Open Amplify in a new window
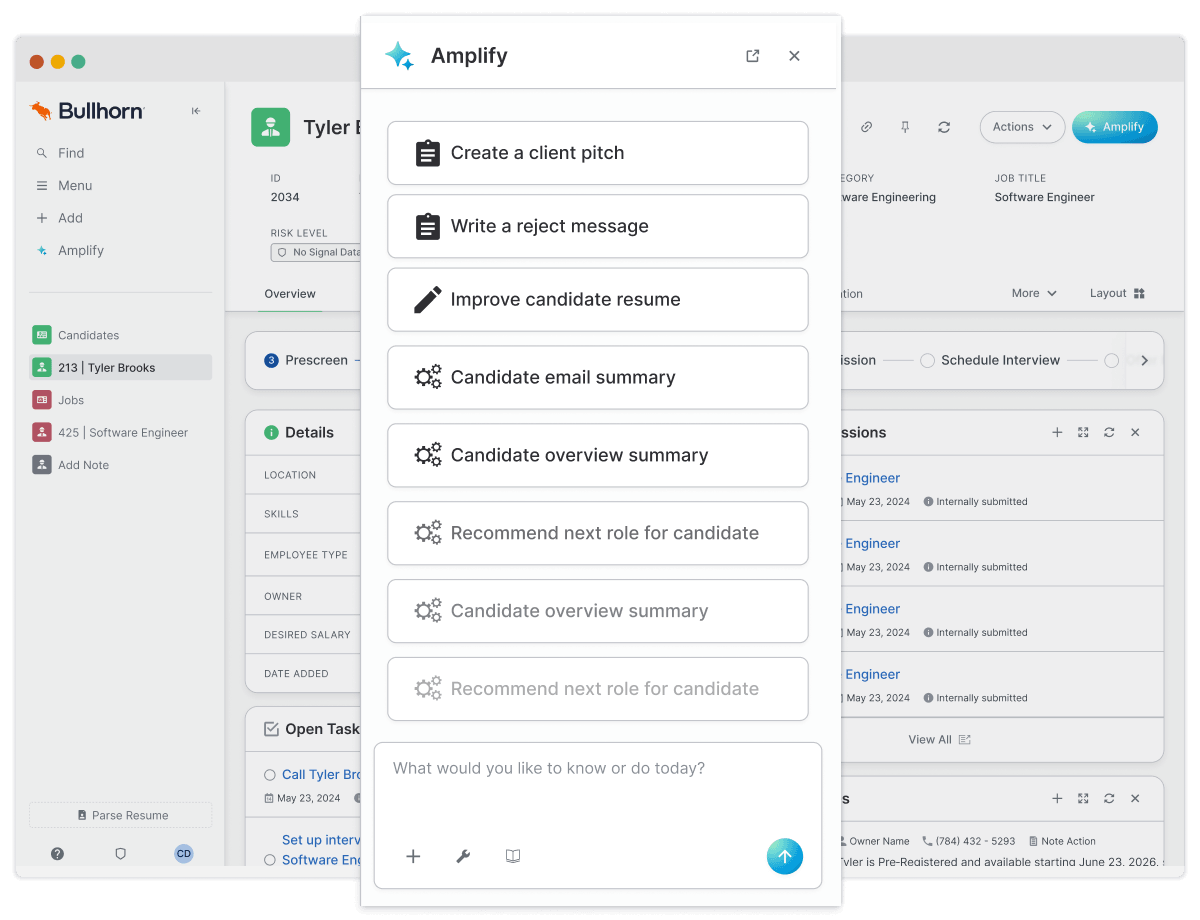The height and width of the screenshot is (920, 1200). 753,56
